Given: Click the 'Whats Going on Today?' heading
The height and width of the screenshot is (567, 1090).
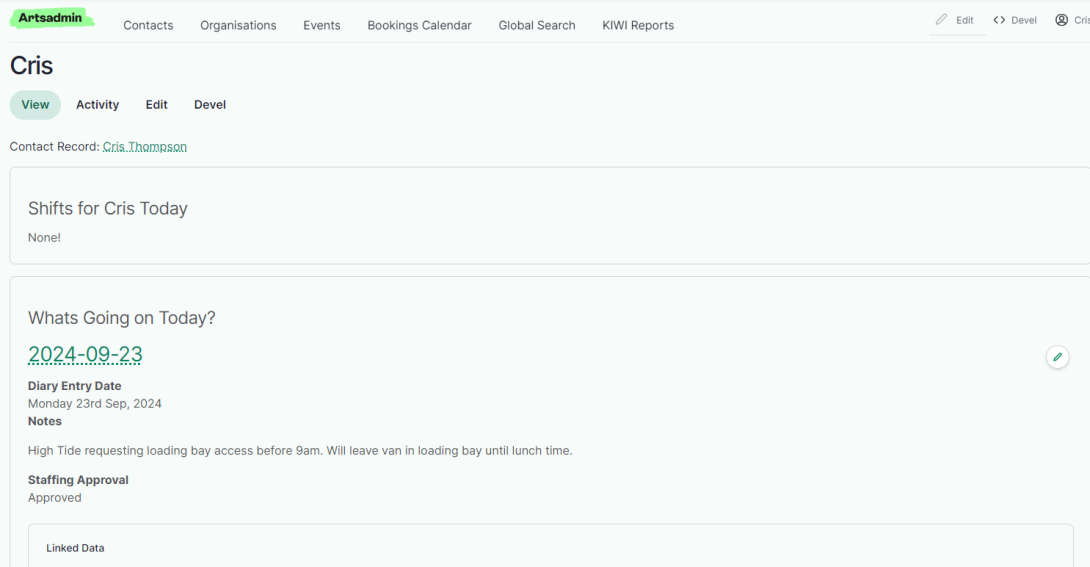Looking at the screenshot, I should [x=122, y=318].
